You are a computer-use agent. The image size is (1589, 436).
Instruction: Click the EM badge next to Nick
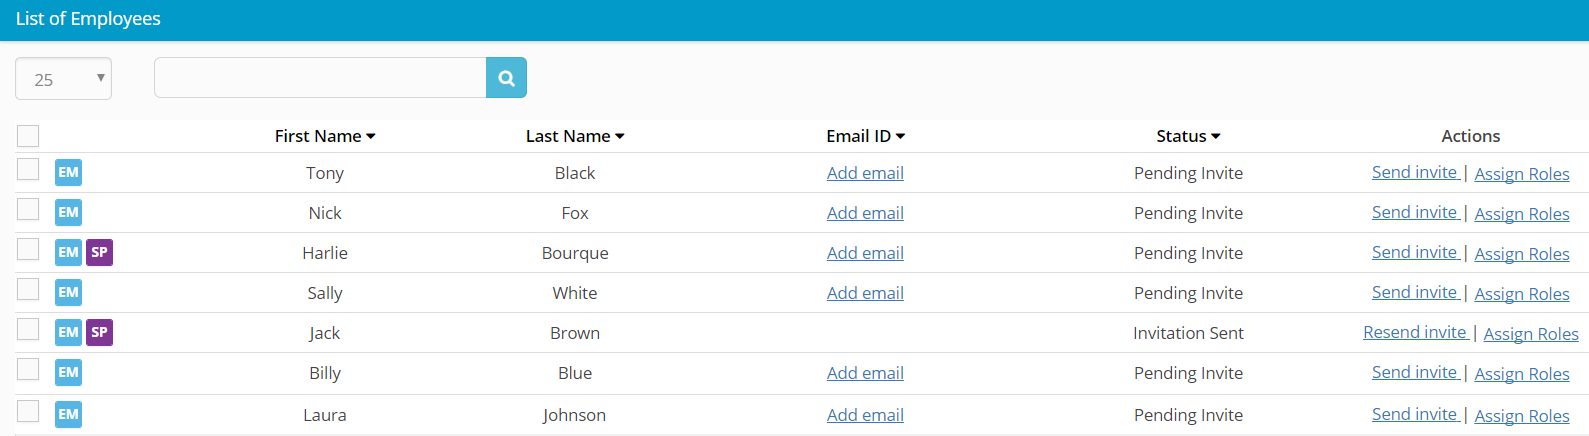pyautogui.click(x=68, y=213)
